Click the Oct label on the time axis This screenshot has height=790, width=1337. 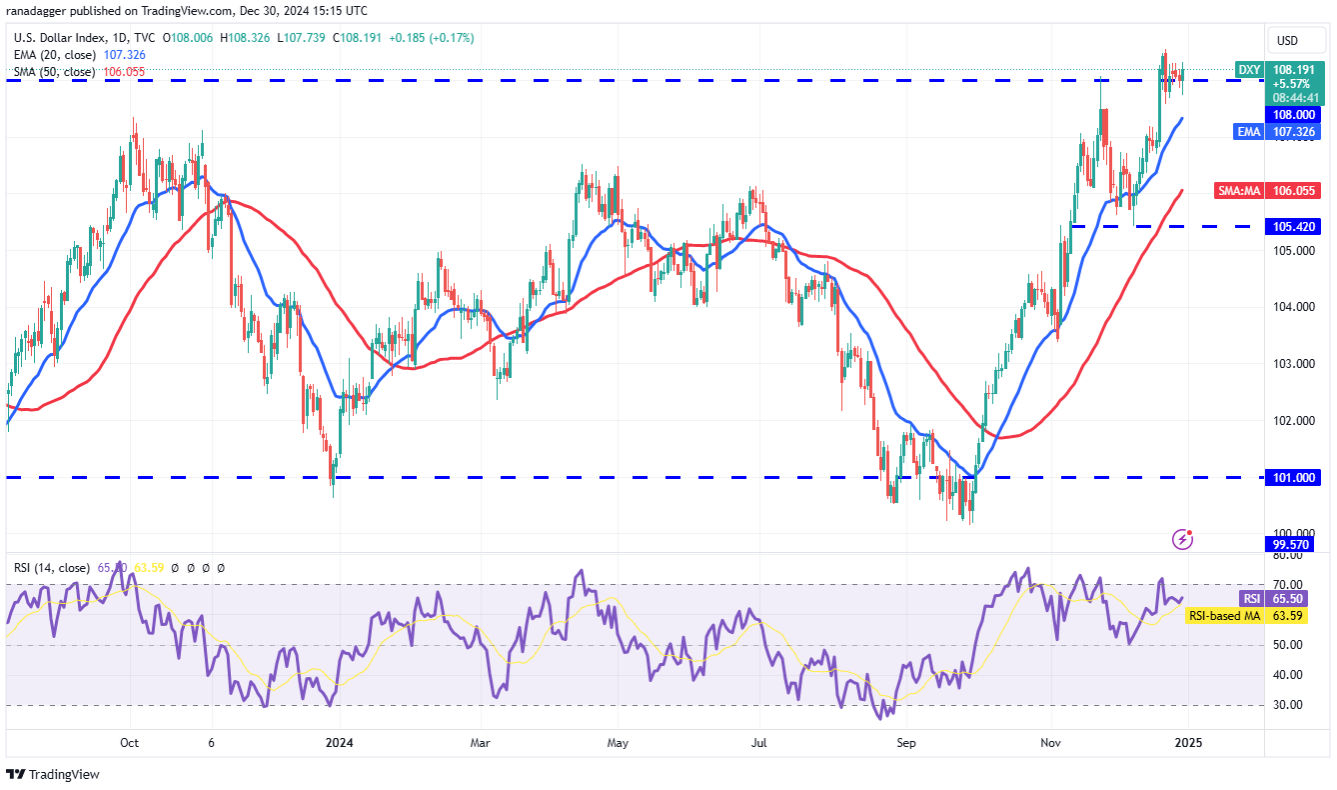pos(129,744)
